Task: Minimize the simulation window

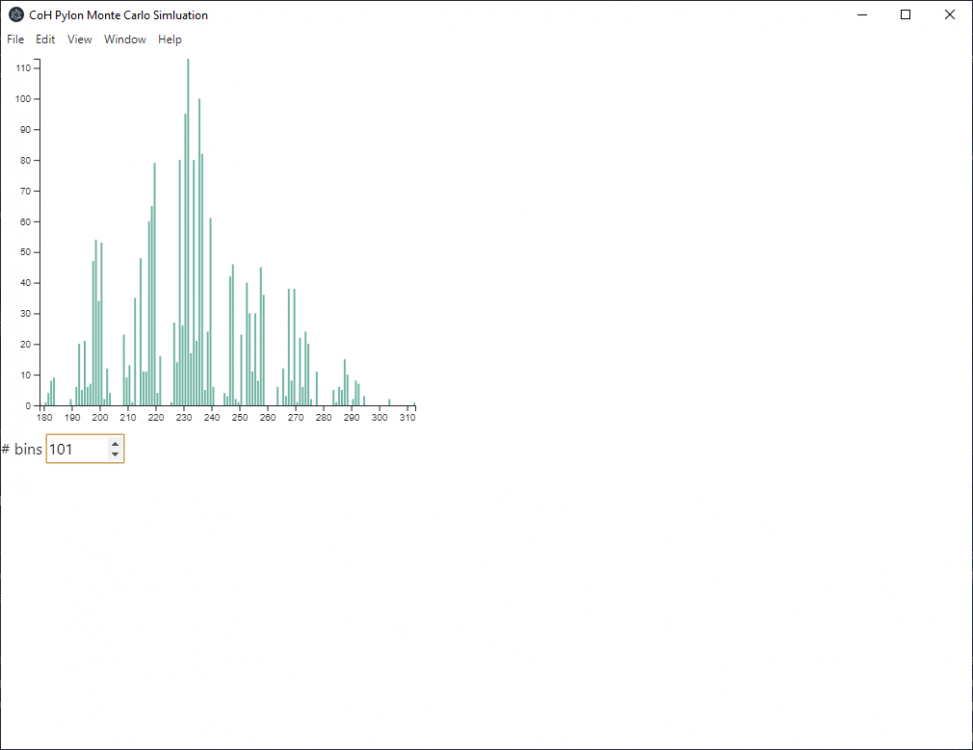Action: (861, 15)
